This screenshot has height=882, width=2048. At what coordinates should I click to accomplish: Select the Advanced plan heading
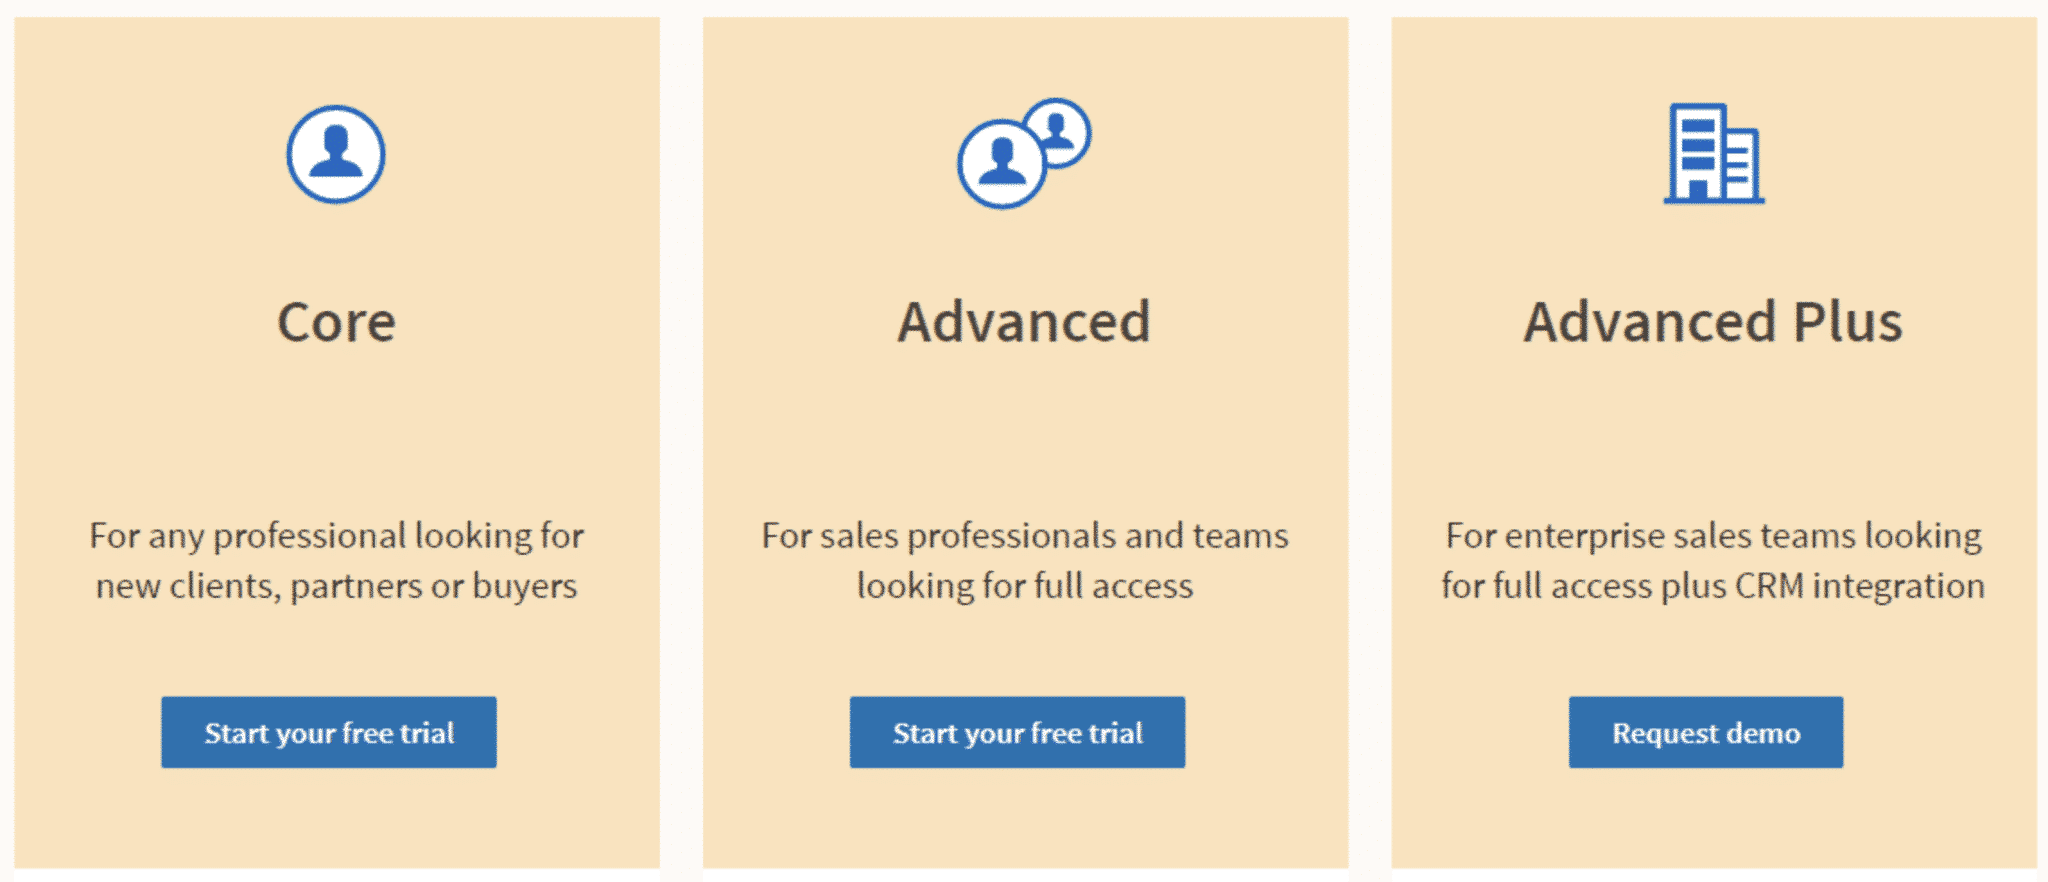(1022, 321)
